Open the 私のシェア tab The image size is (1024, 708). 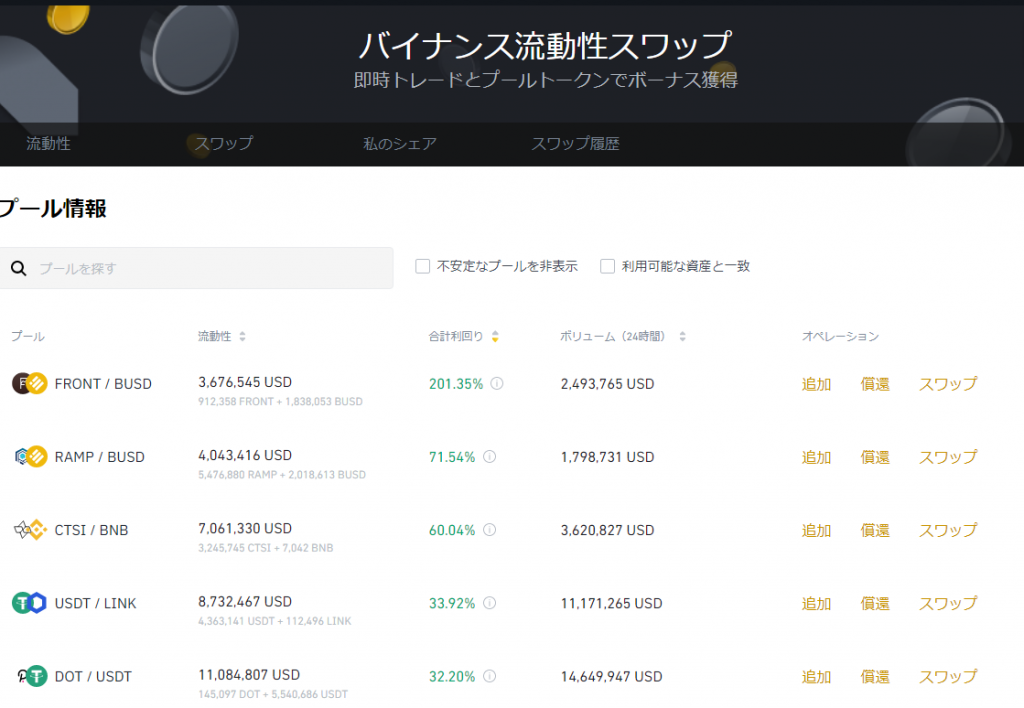pos(400,144)
